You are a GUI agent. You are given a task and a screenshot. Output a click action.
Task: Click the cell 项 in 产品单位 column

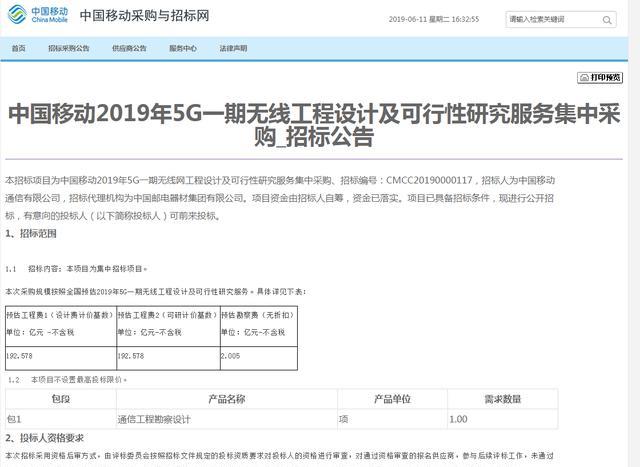point(392,419)
